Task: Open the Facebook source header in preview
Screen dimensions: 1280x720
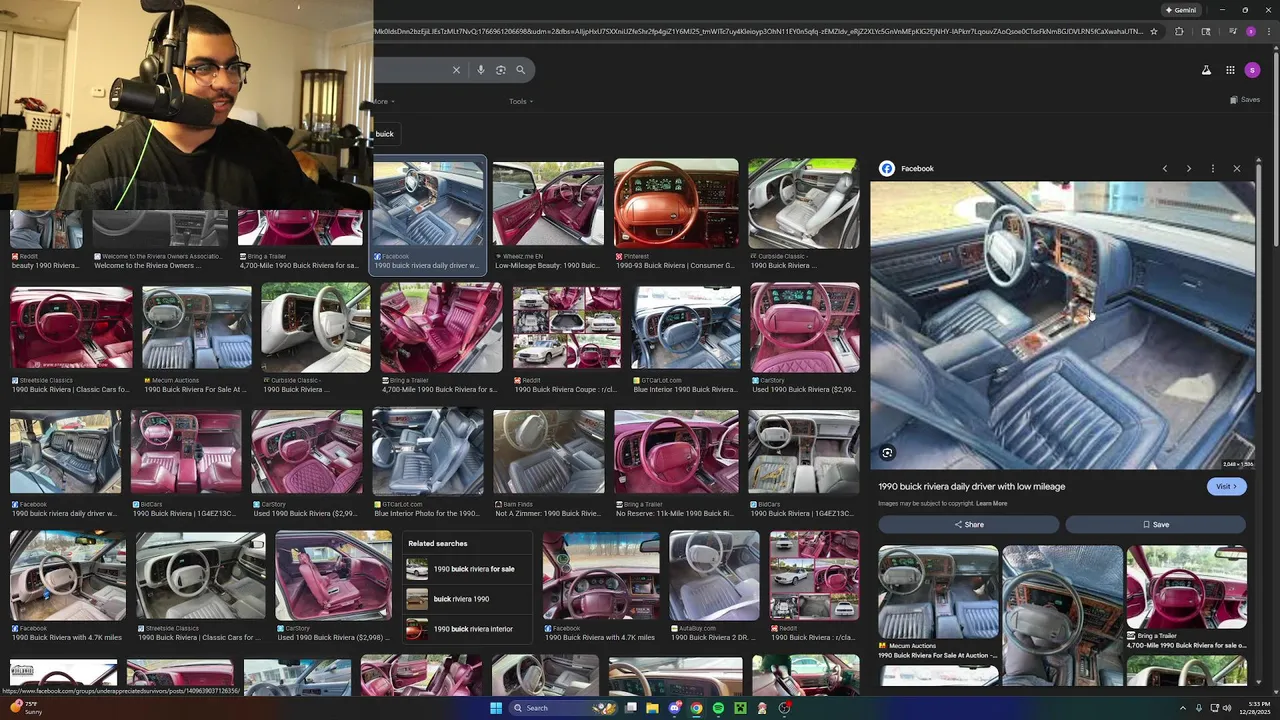Action: click(907, 168)
